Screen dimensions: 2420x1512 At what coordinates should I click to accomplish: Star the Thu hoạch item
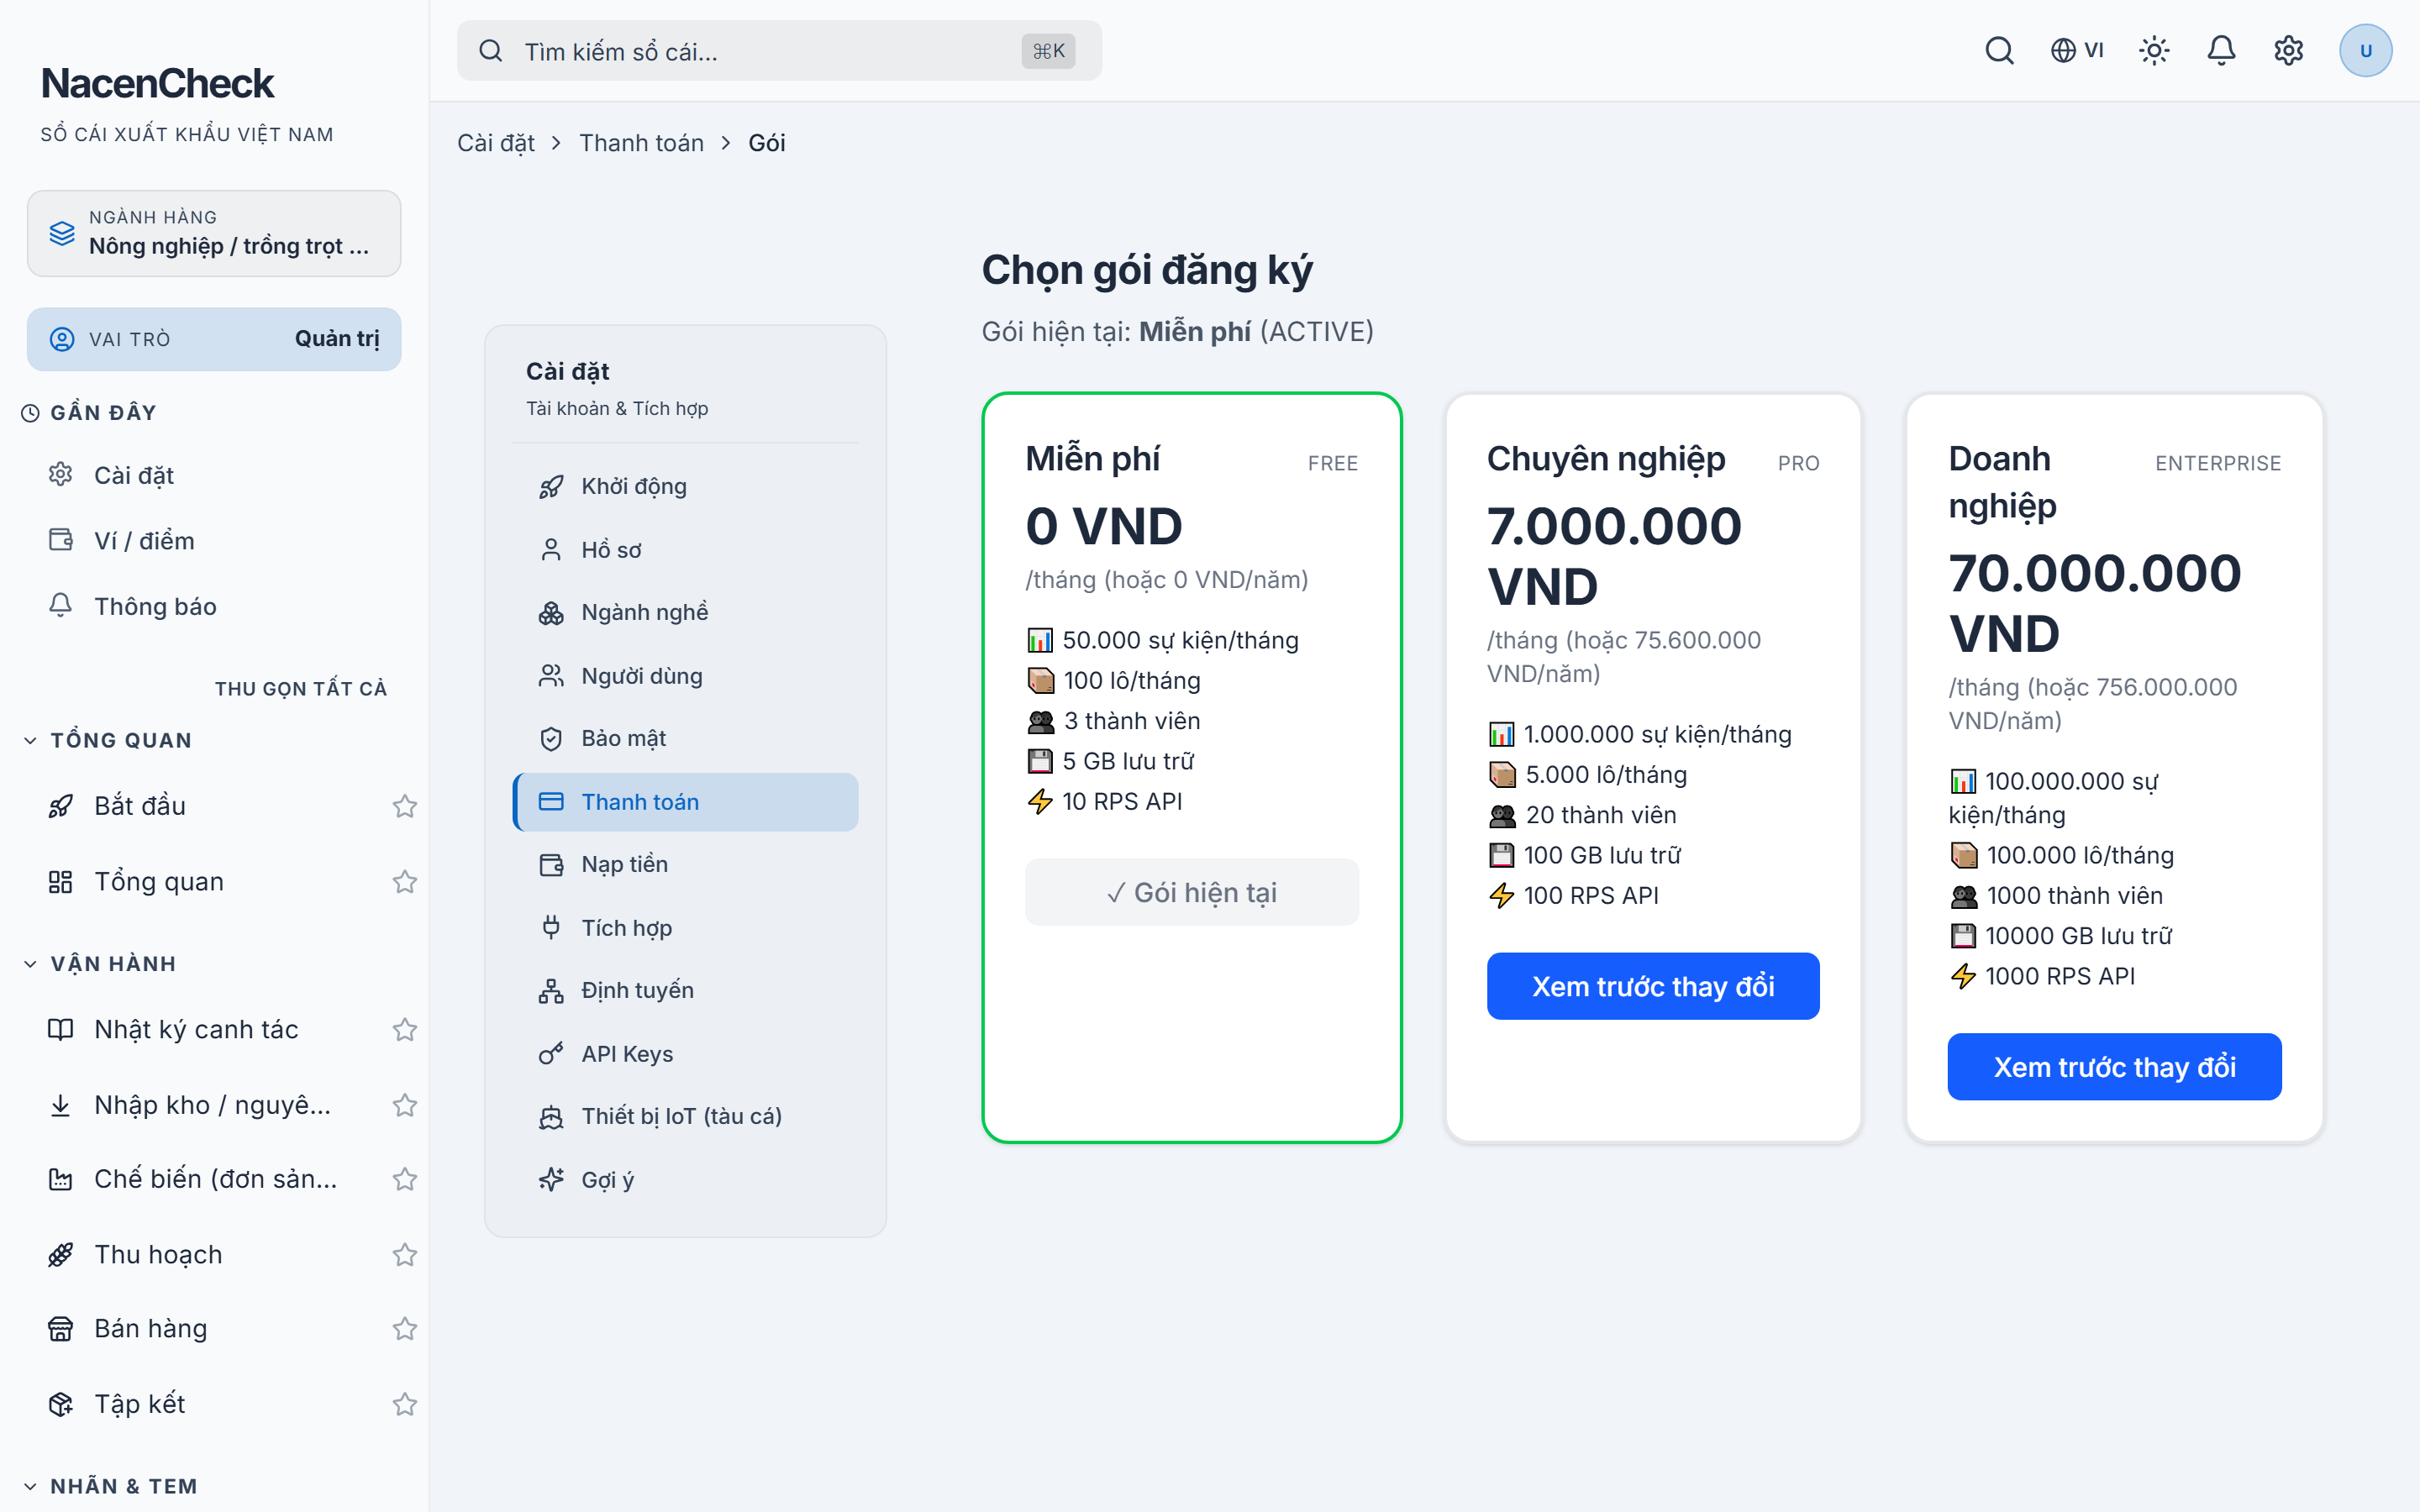pyautogui.click(x=404, y=1255)
